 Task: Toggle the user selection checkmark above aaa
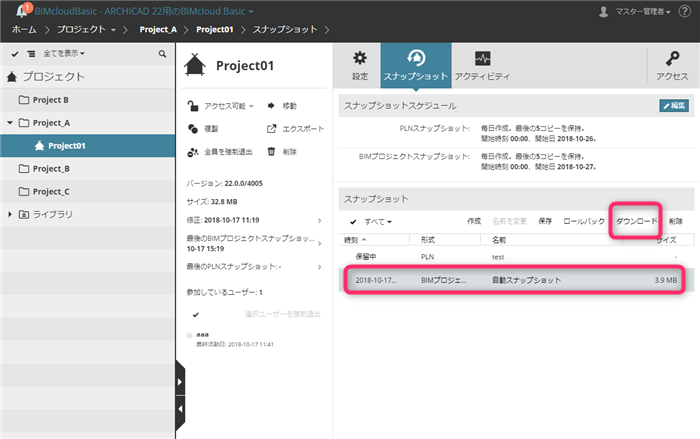(196, 314)
